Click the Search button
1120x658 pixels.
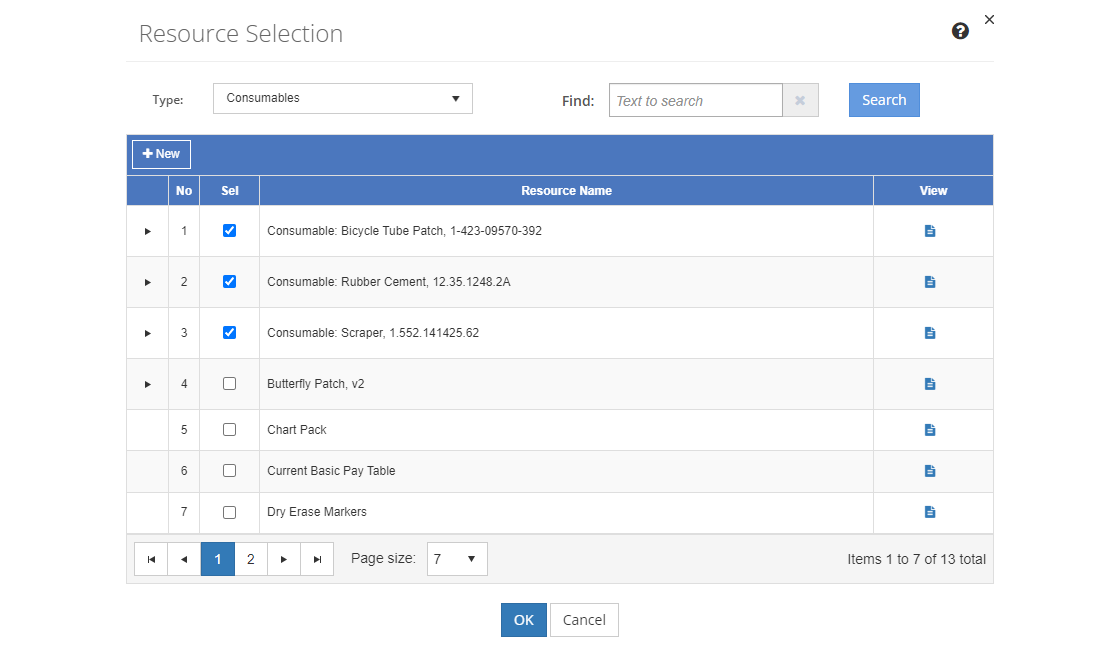(x=884, y=100)
